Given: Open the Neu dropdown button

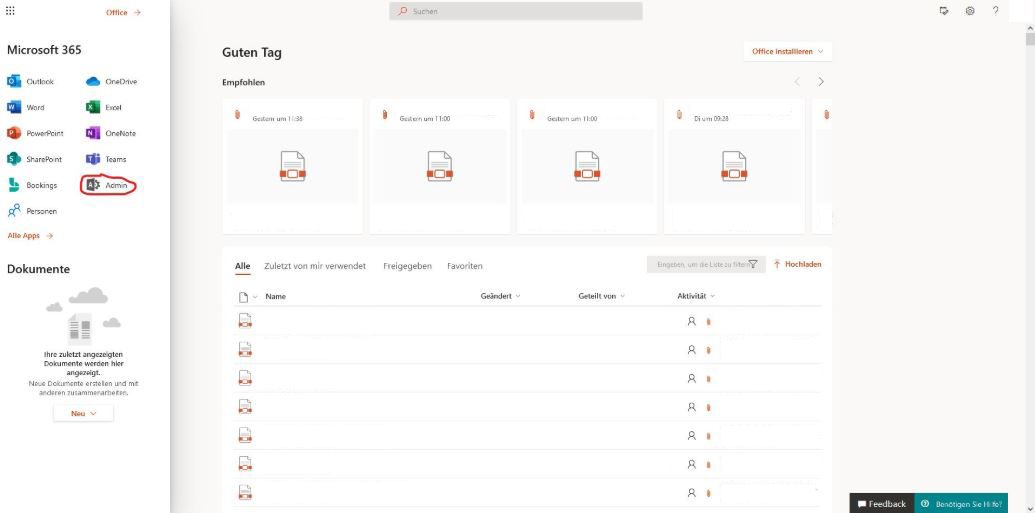Looking at the screenshot, I should coord(83,413).
